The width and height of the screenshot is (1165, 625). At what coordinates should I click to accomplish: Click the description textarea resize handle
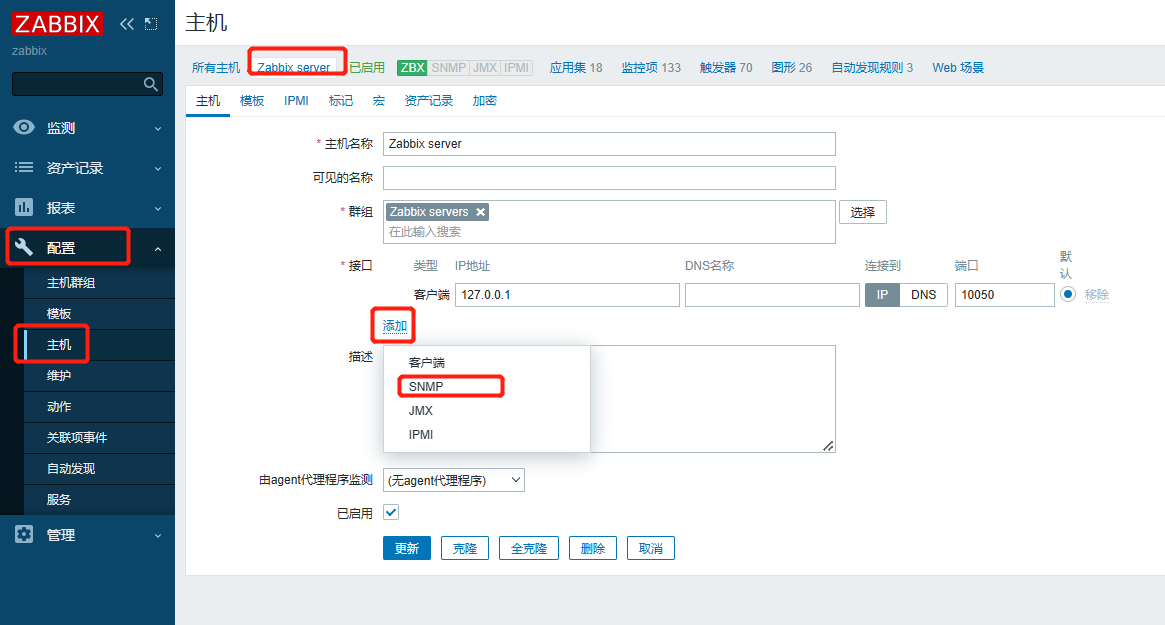pos(828,445)
